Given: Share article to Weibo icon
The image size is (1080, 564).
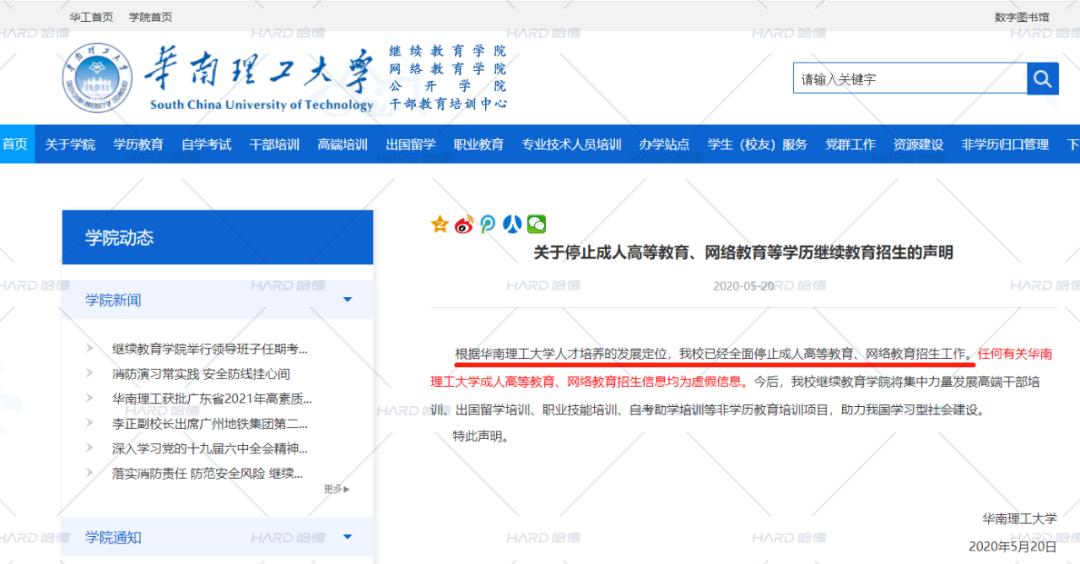Looking at the screenshot, I should [x=464, y=224].
